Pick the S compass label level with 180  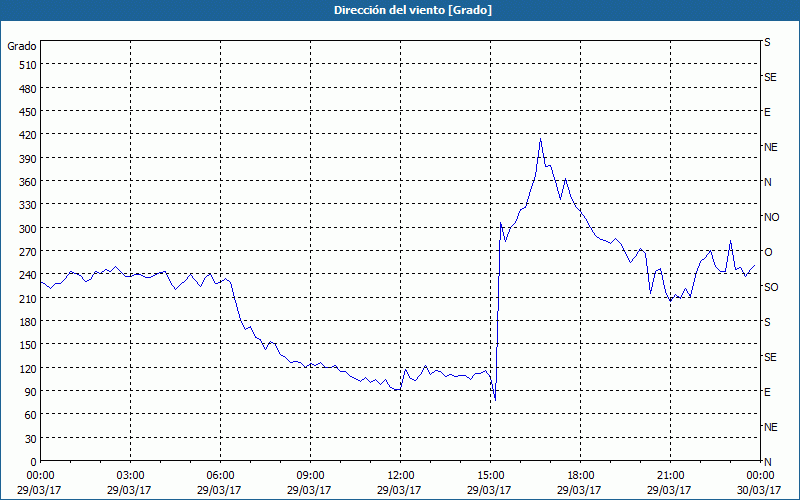[x=767, y=322]
